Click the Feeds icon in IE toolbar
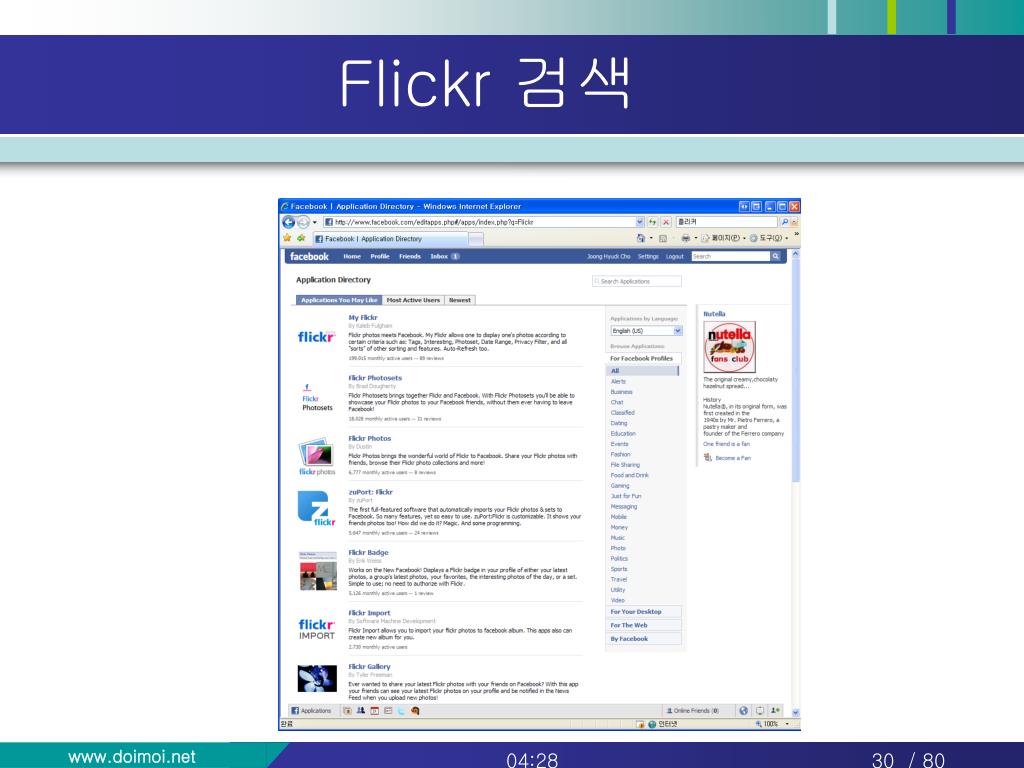Image resolution: width=1024 pixels, height=768 pixels. click(x=663, y=238)
